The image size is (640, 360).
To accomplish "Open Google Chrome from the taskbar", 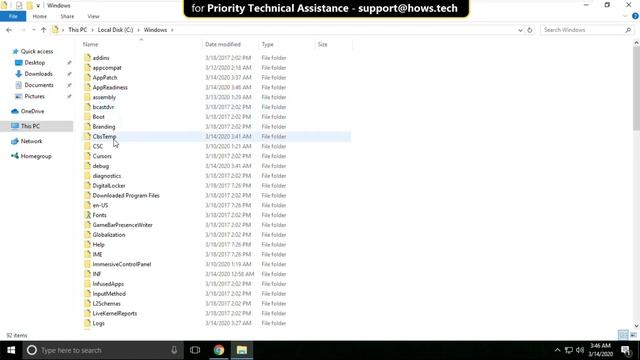I will 219,350.
